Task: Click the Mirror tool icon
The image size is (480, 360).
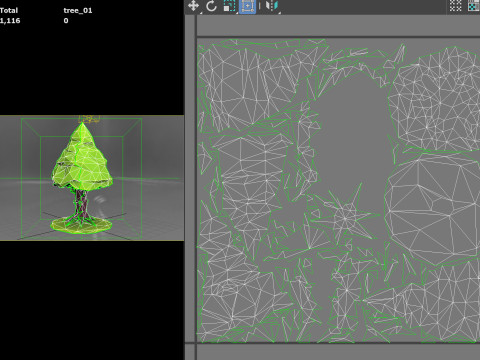Action: [x=272, y=6]
